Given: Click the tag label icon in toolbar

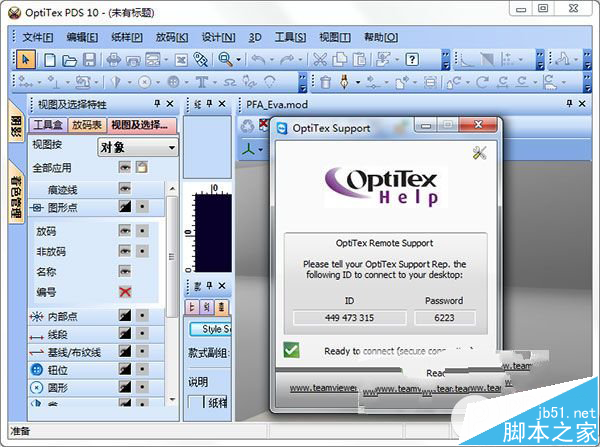Looking at the screenshot, I should [200, 59].
